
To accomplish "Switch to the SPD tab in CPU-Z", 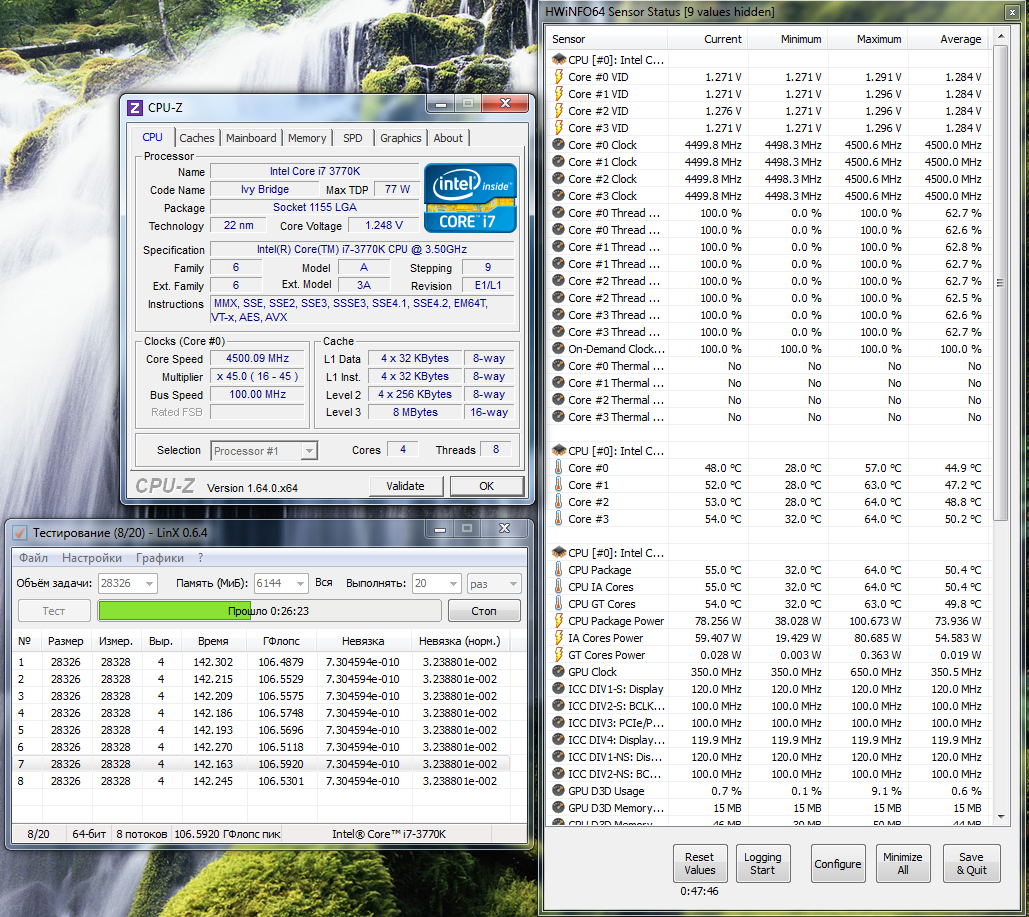I will pos(352,138).
